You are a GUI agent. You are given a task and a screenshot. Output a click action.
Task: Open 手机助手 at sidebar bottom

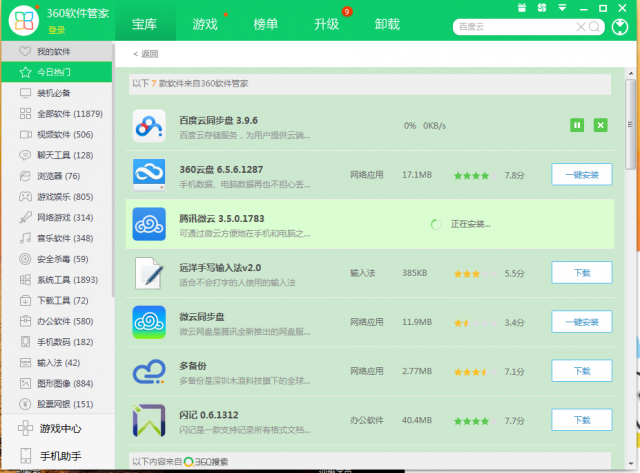pos(57,455)
